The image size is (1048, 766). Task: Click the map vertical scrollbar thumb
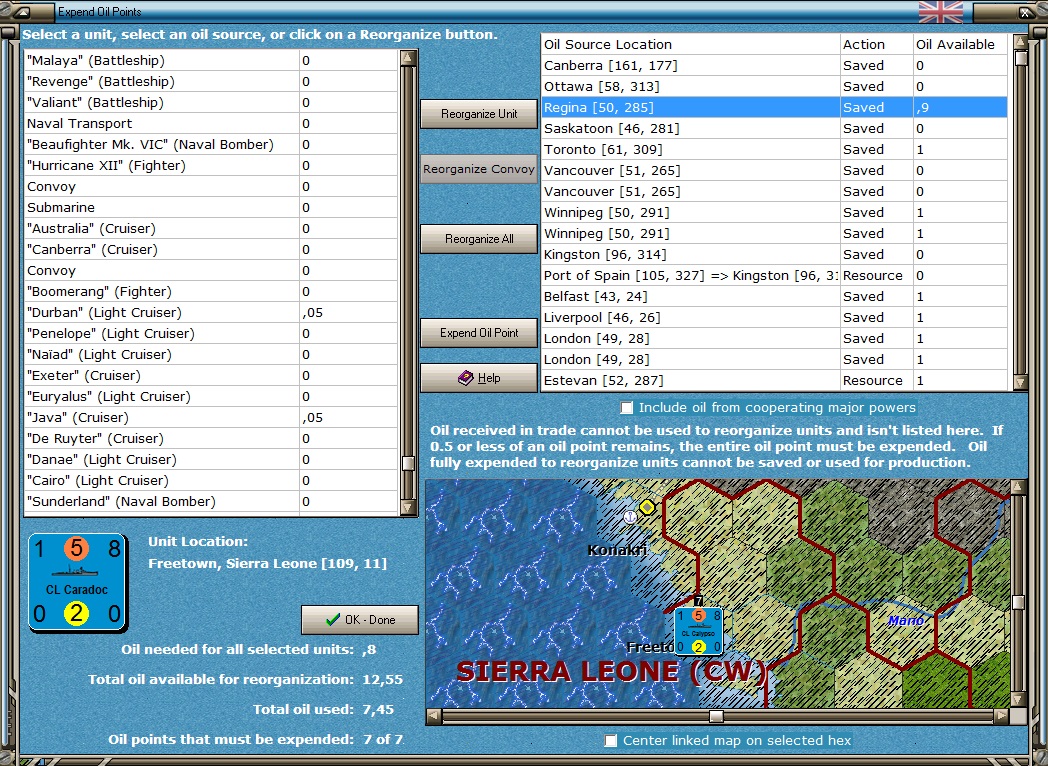[1018, 602]
